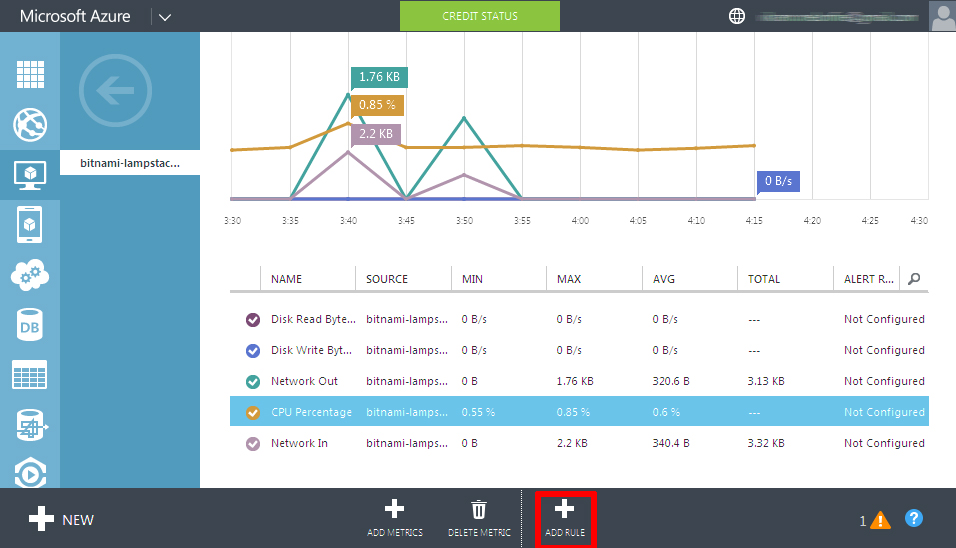956x548 pixels.
Task: Select the Mobile Services phone icon
Action: [30, 224]
